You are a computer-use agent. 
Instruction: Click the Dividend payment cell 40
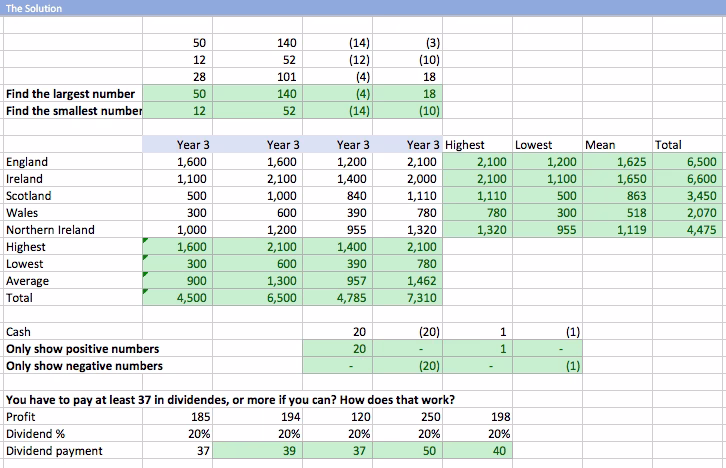click(477, 451)
